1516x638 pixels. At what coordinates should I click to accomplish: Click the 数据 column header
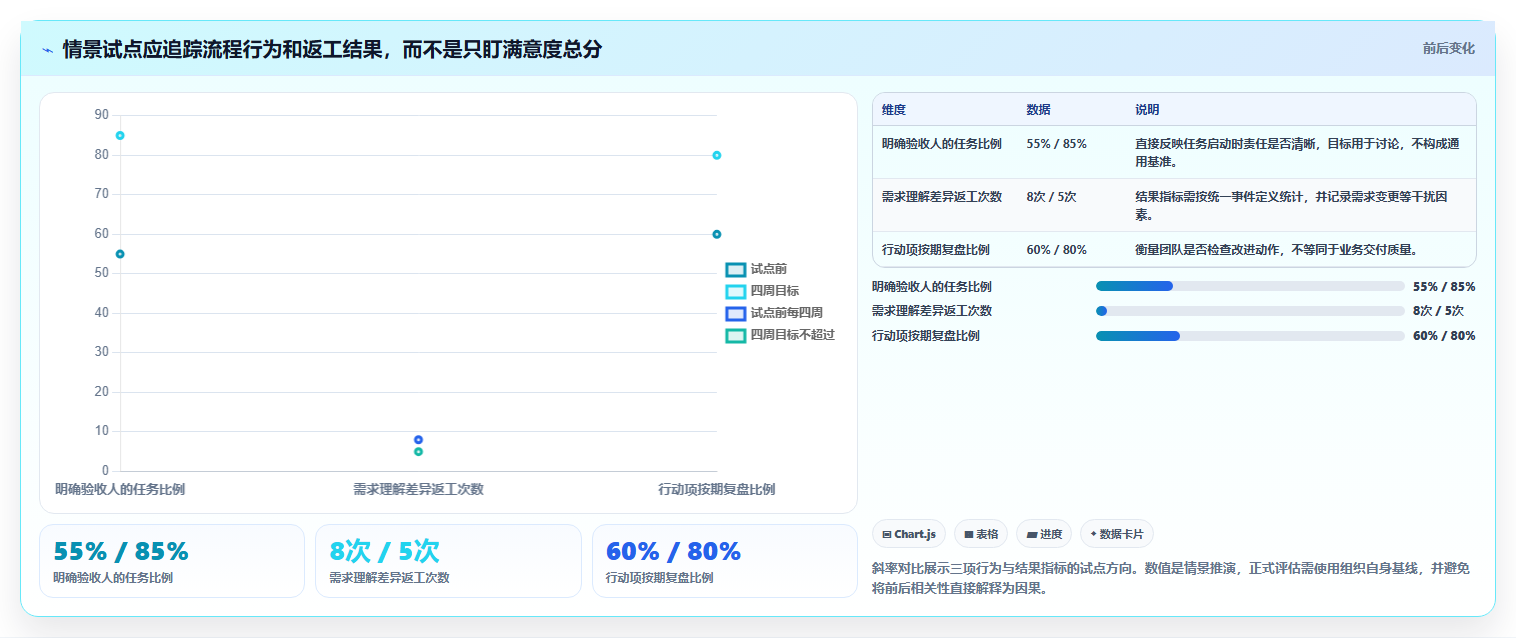pyautogui.click(x=1038, y=109)
